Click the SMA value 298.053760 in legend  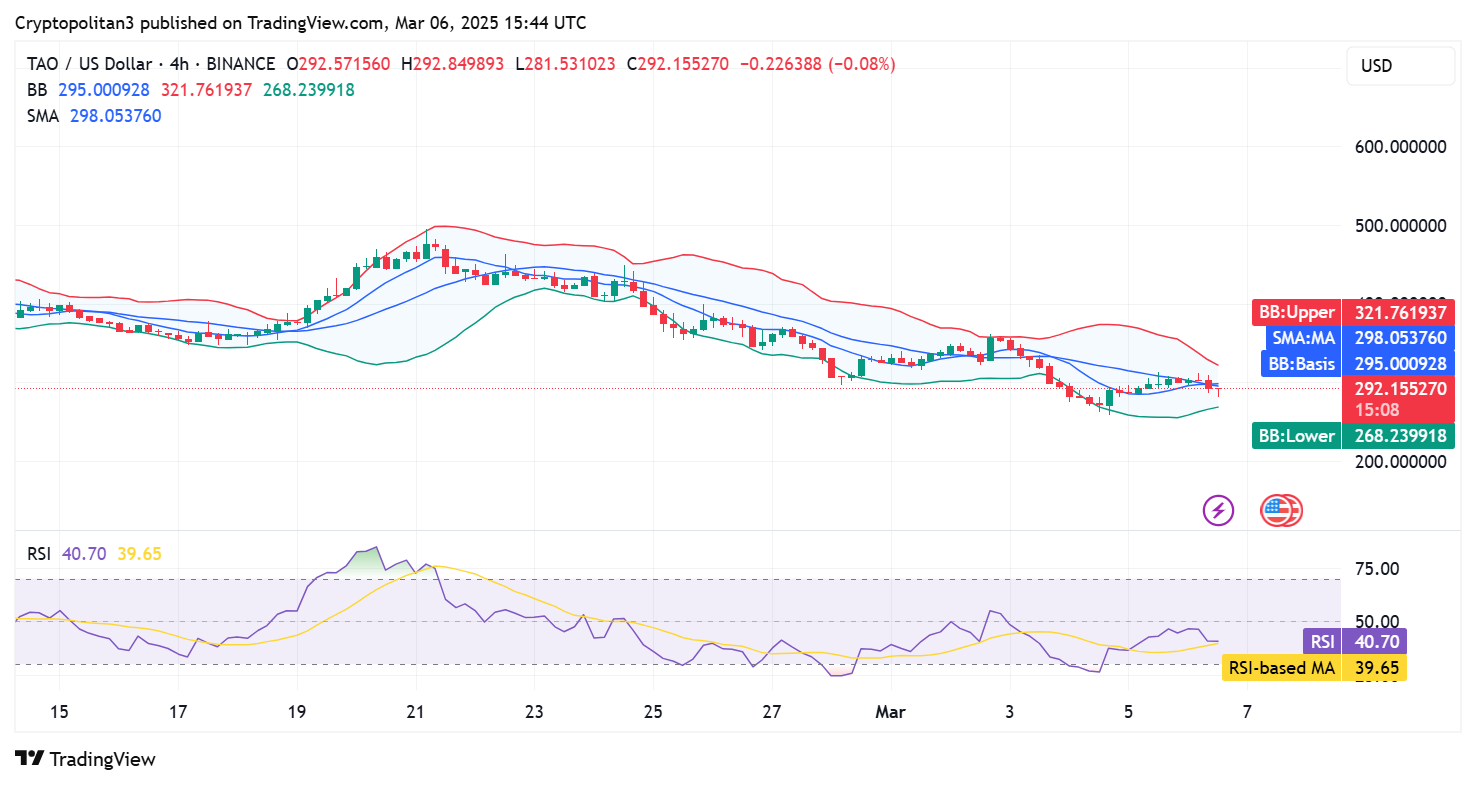click(115, 116)
